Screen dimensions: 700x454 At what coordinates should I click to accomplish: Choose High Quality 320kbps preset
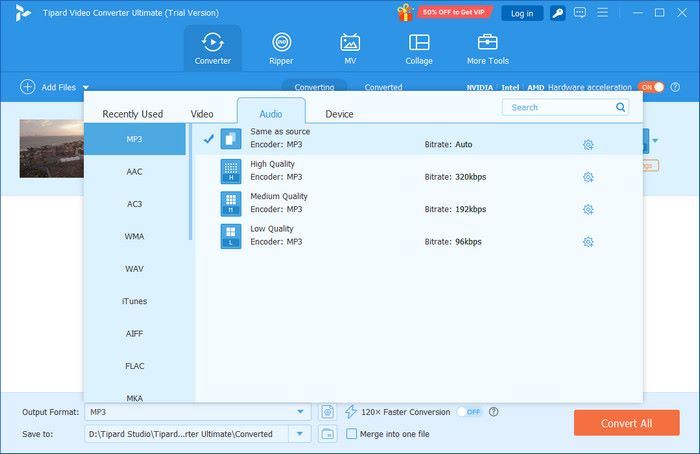[419, 171]
